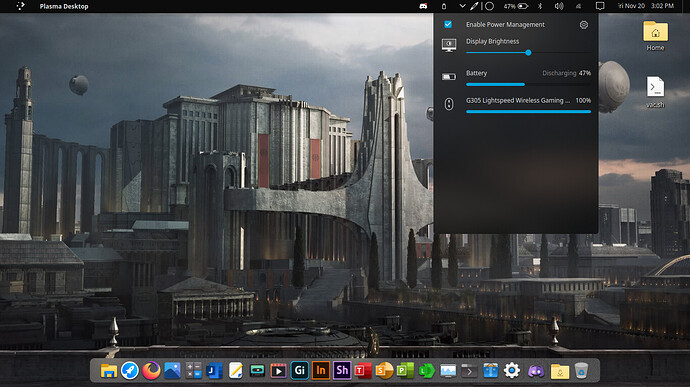This screenshot has width=690, height=387.
Task: Open the green P office app
Action: (x=405, y=371)
